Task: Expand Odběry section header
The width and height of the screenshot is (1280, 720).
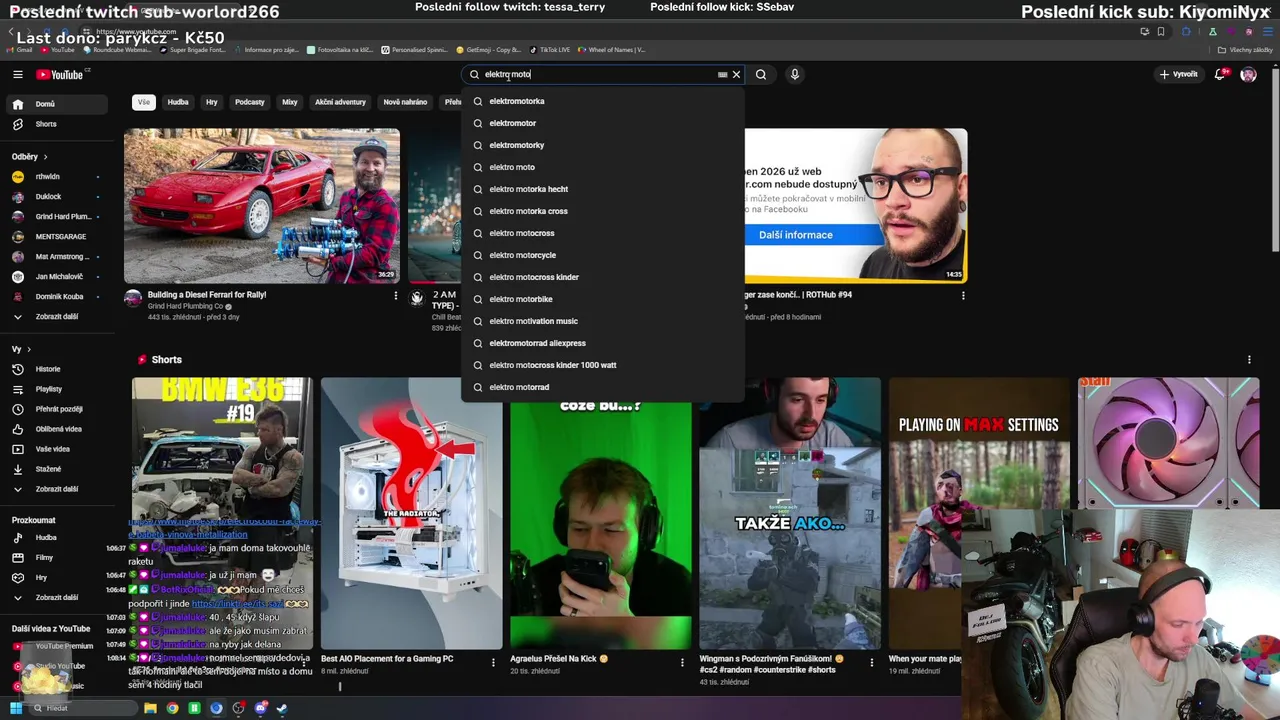Action: [x=30, y=157]
